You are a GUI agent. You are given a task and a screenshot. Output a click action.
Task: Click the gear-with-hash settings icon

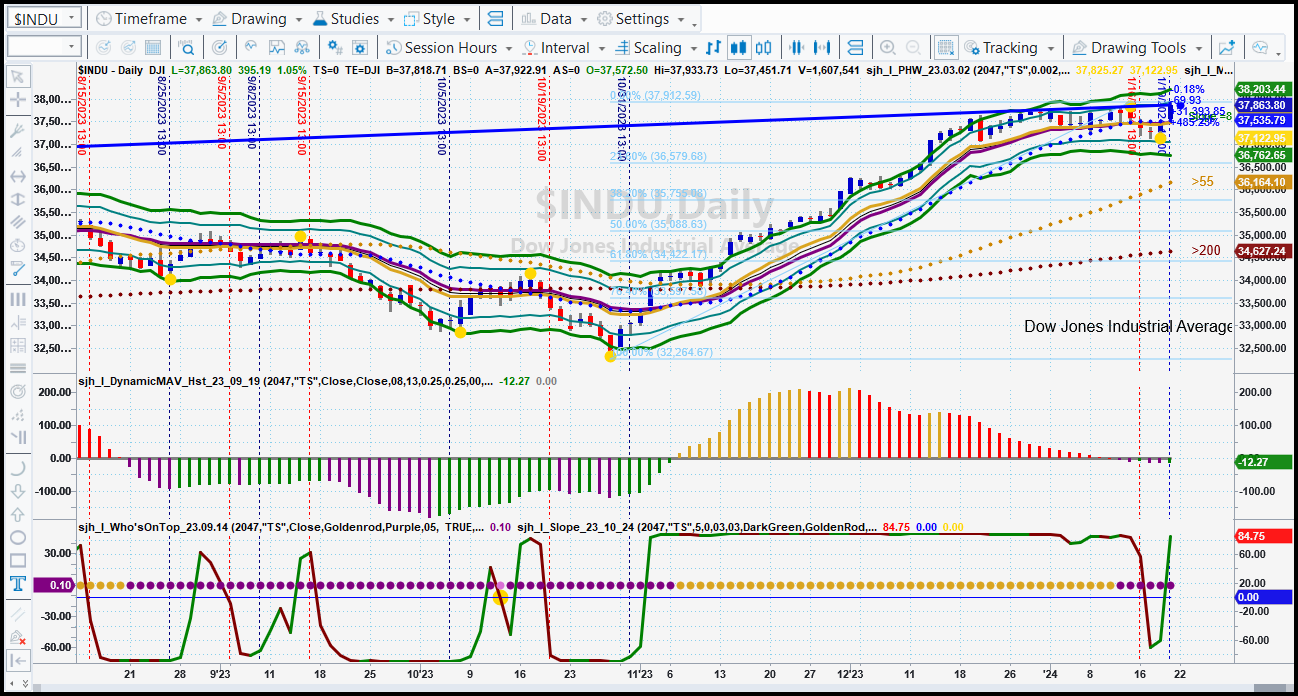point(336,47)
